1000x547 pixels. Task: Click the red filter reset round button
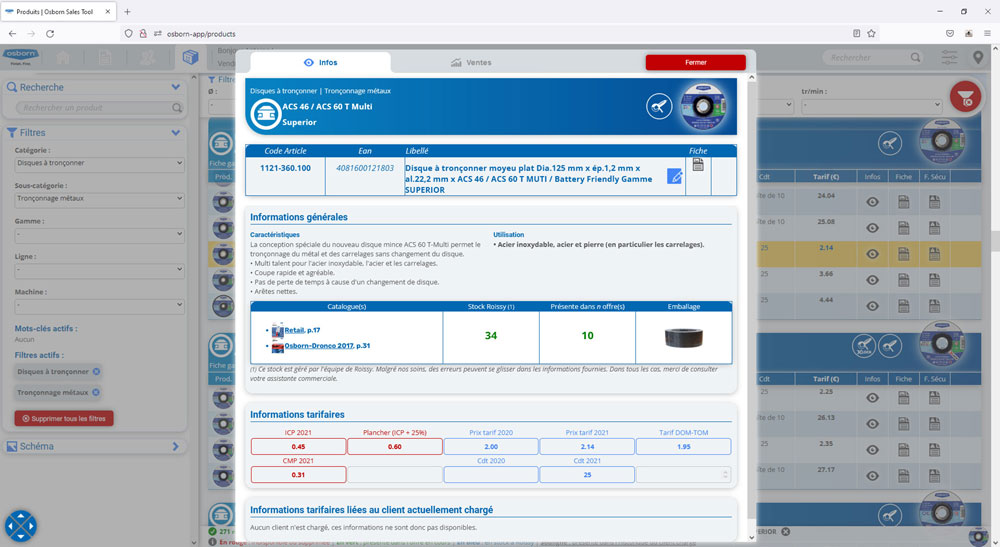966,97
